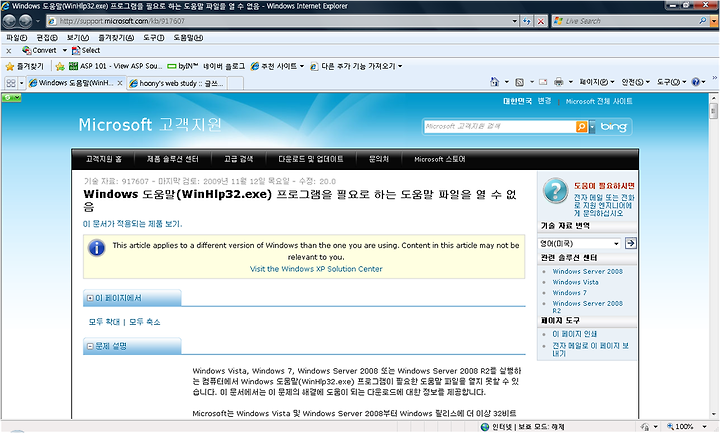Viewport: 720px width, 433px height.
Task: Click the Print icon in command bar
Action: 558,82
